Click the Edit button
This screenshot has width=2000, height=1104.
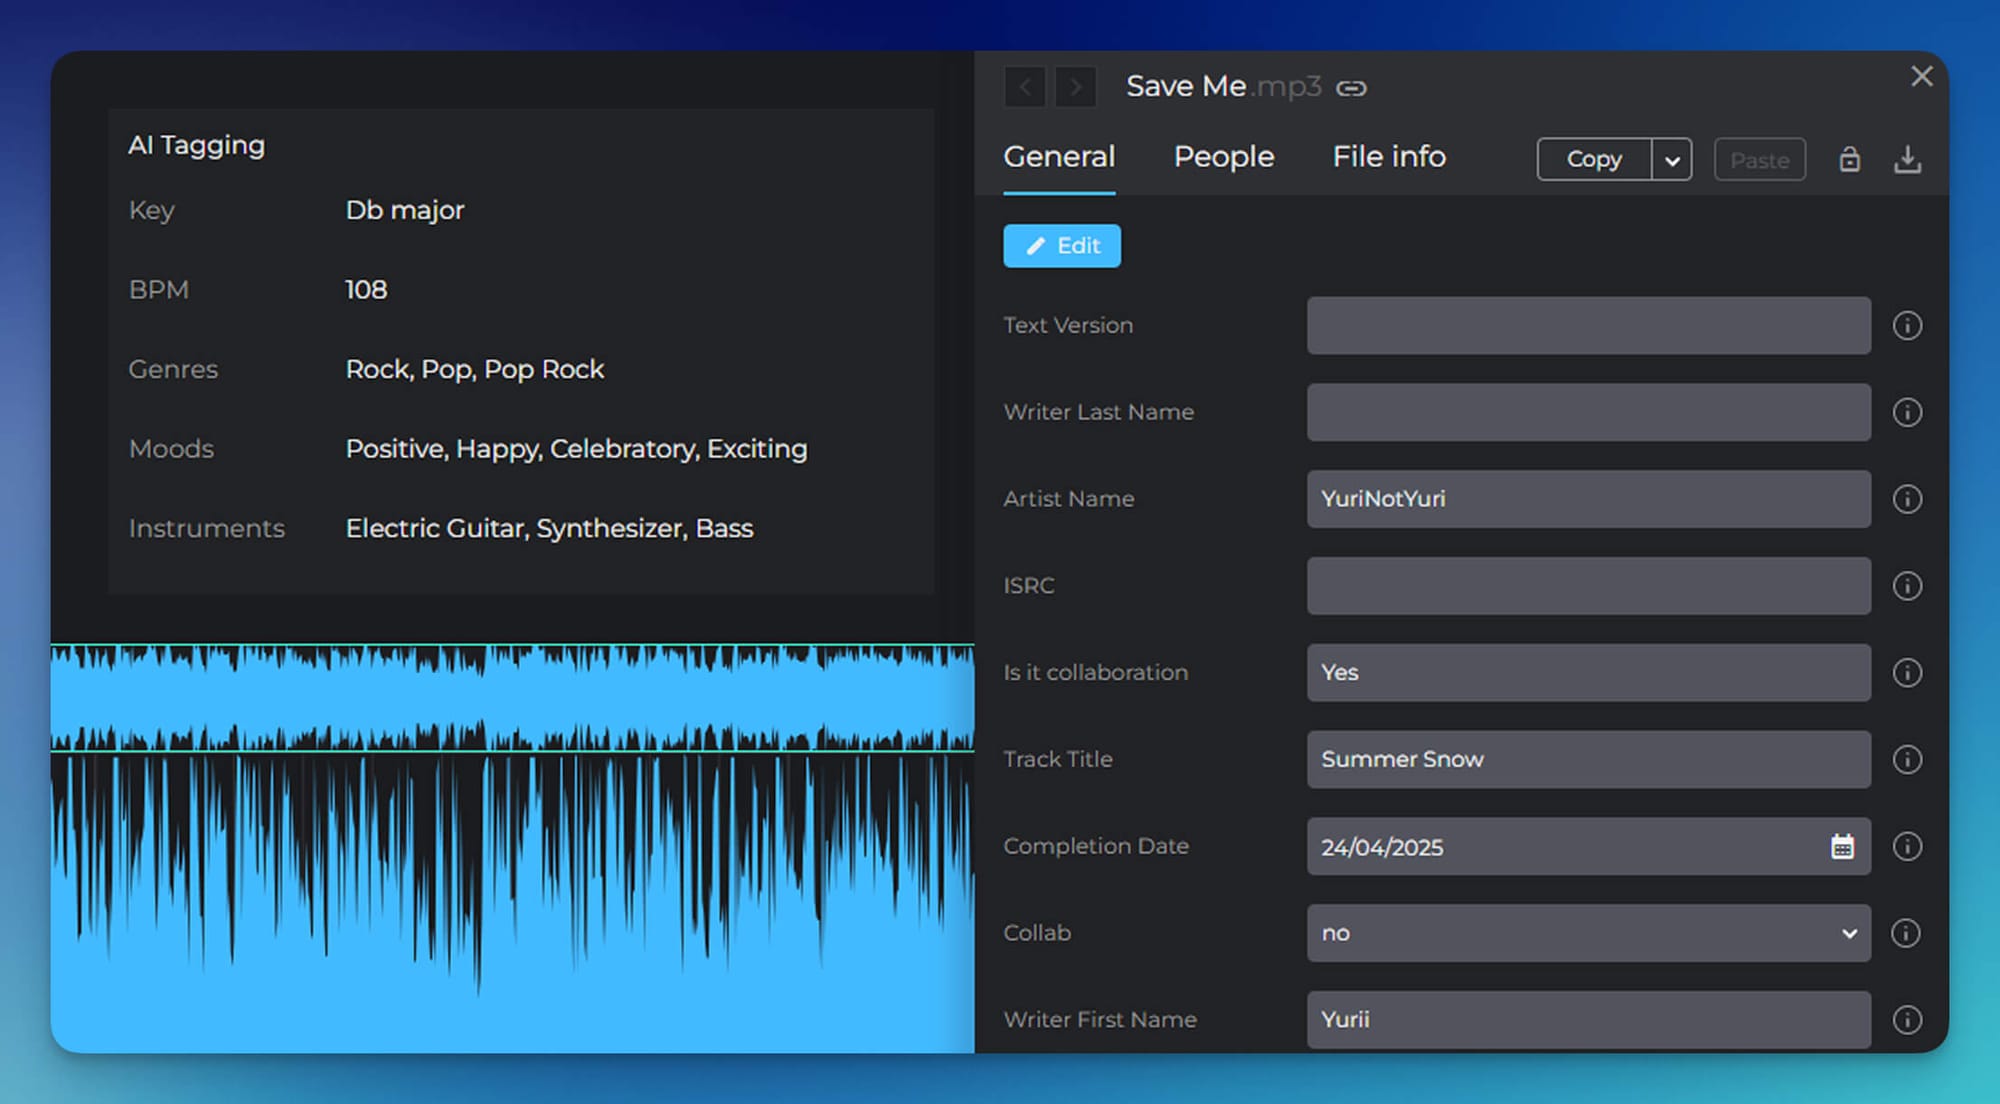[x=1061, y=245]
